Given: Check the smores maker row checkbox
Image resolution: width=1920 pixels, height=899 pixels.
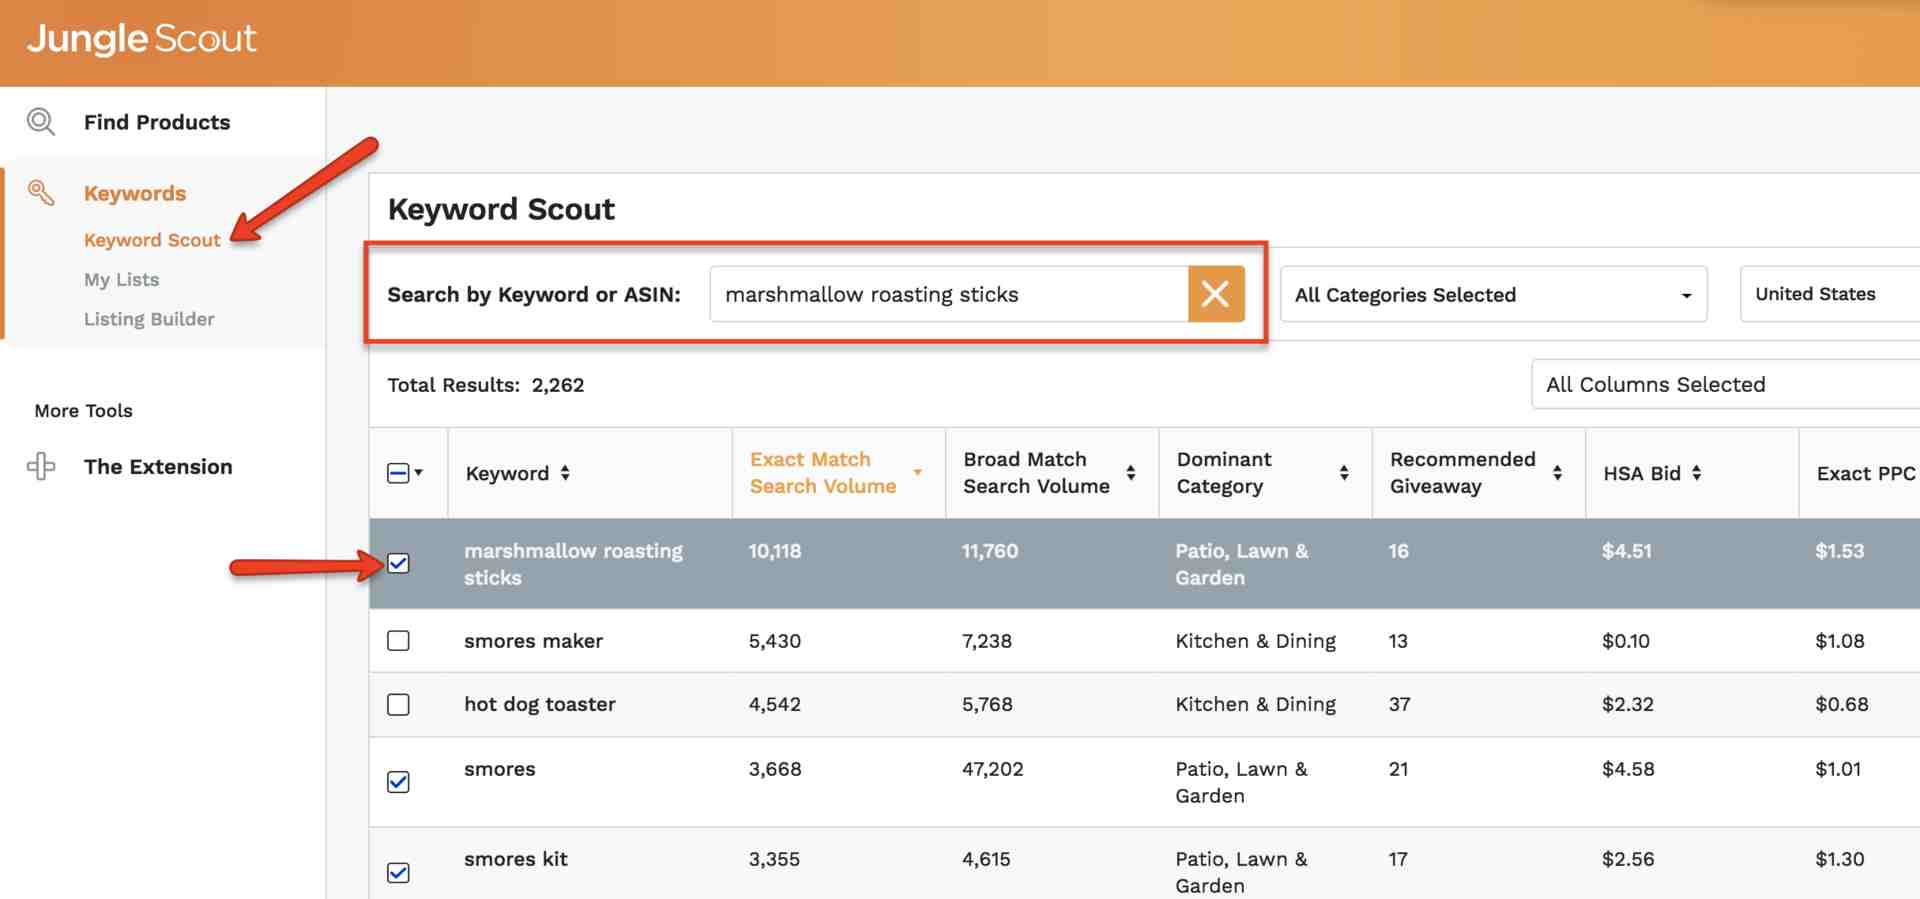Looking at the screenshot, I should click(398, 640).
